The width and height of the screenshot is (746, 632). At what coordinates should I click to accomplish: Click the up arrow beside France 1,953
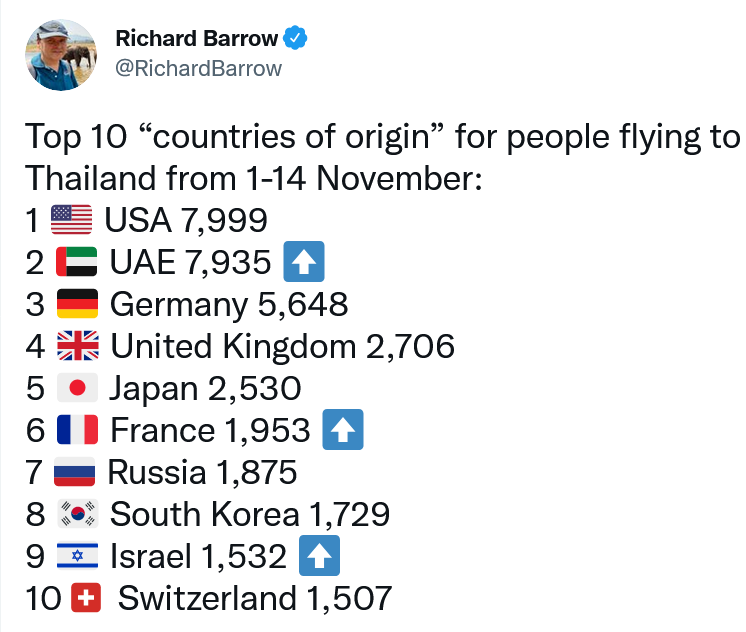pyautogui.click(x=342, y=431)
